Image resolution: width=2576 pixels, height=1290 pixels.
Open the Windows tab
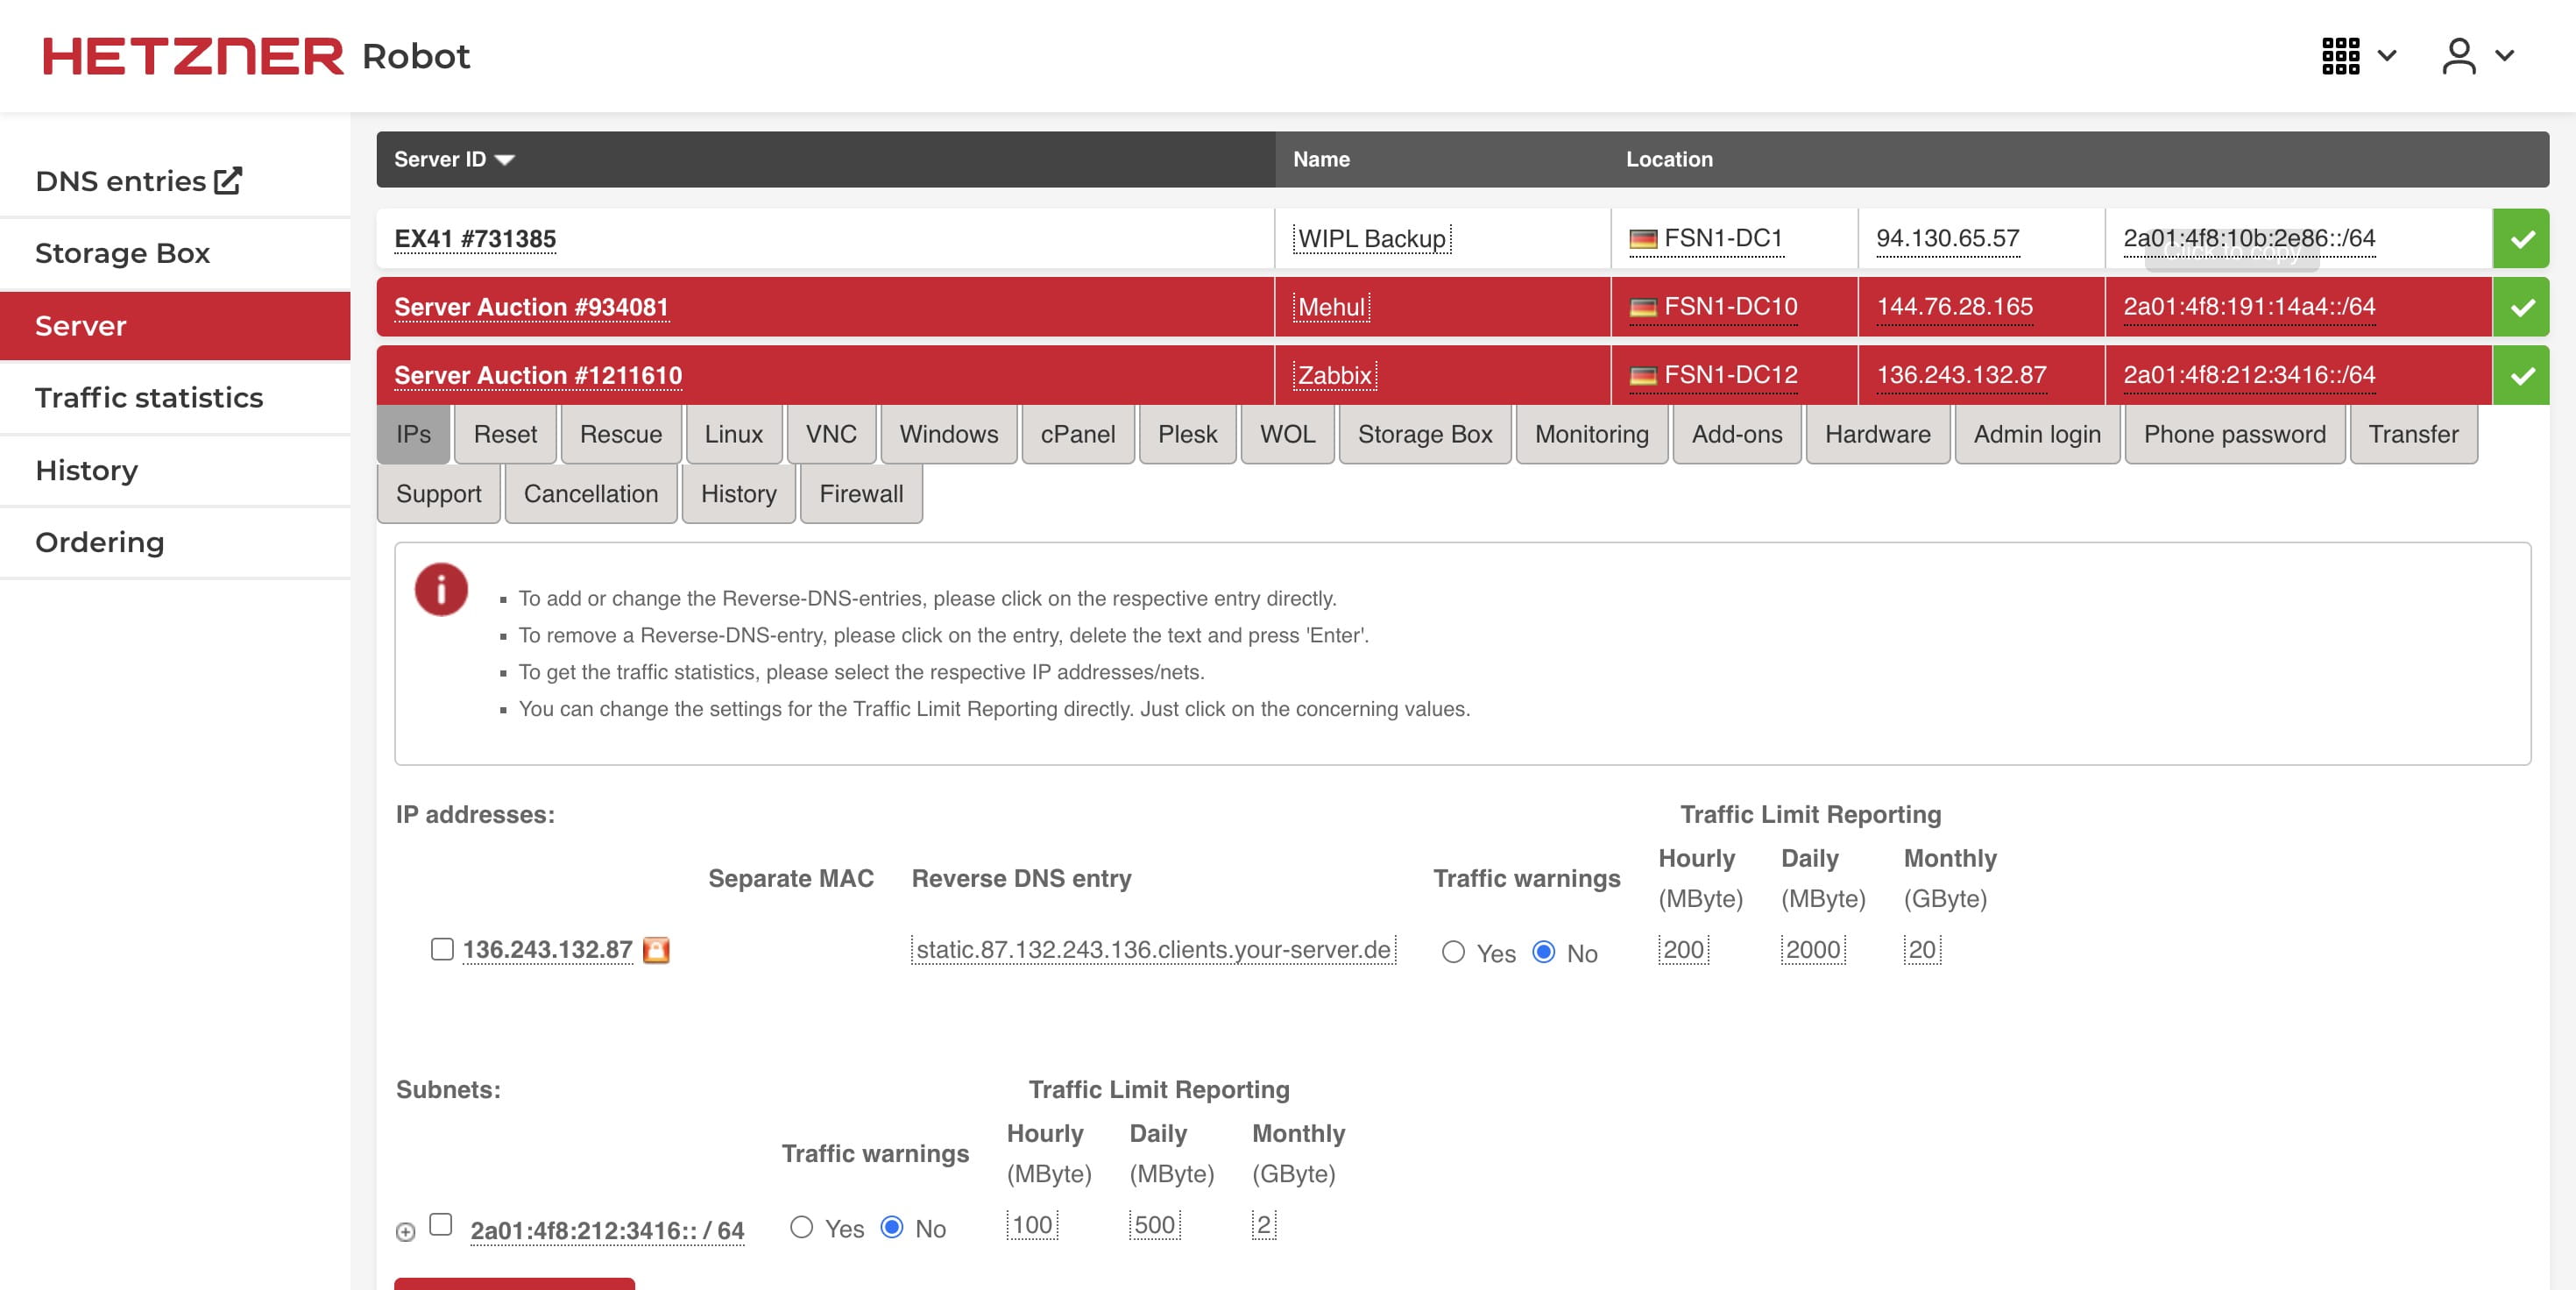pos(949,434)
